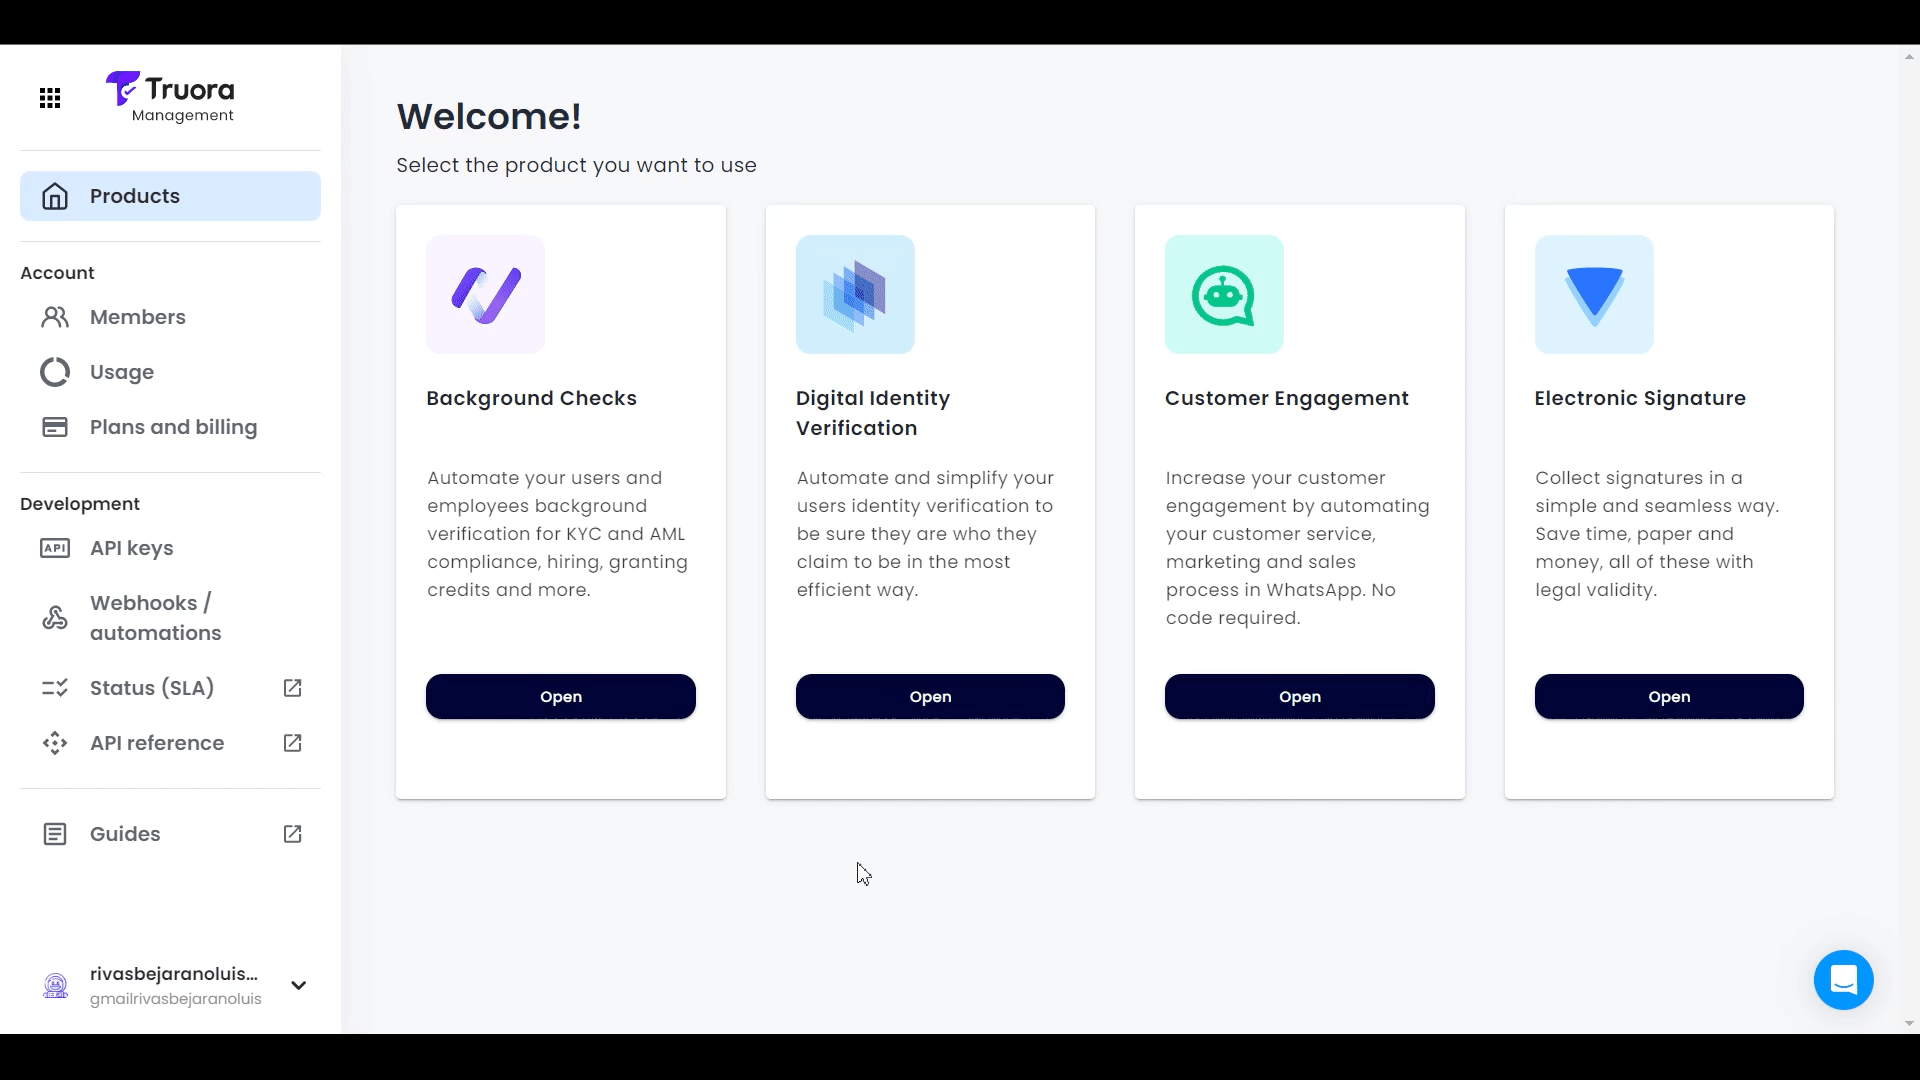Screen dimensions: 1920x1080
Task: Click the Truora Management logo
Action: tap(169, 98)
